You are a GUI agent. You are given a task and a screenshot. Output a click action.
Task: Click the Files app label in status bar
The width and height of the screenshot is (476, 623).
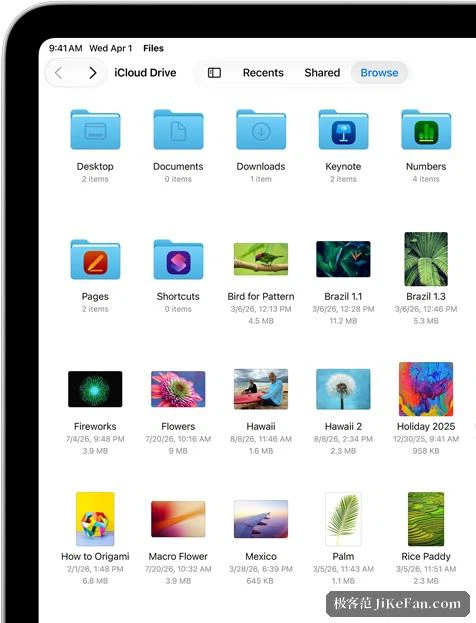point(153,48)
